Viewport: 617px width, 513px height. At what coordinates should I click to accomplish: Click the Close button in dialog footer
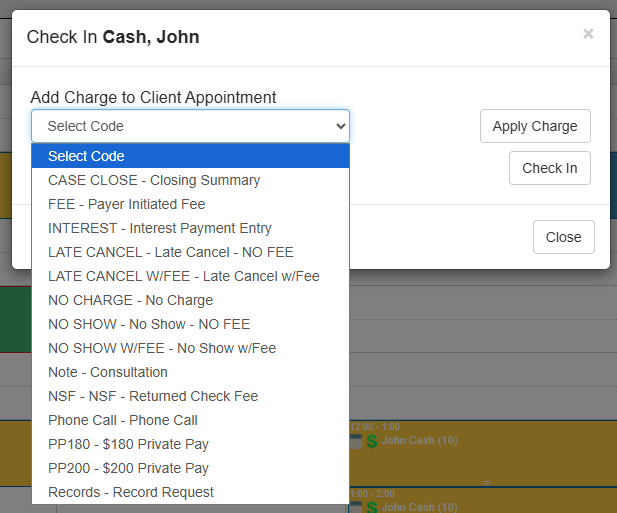(x=563, y=237)
